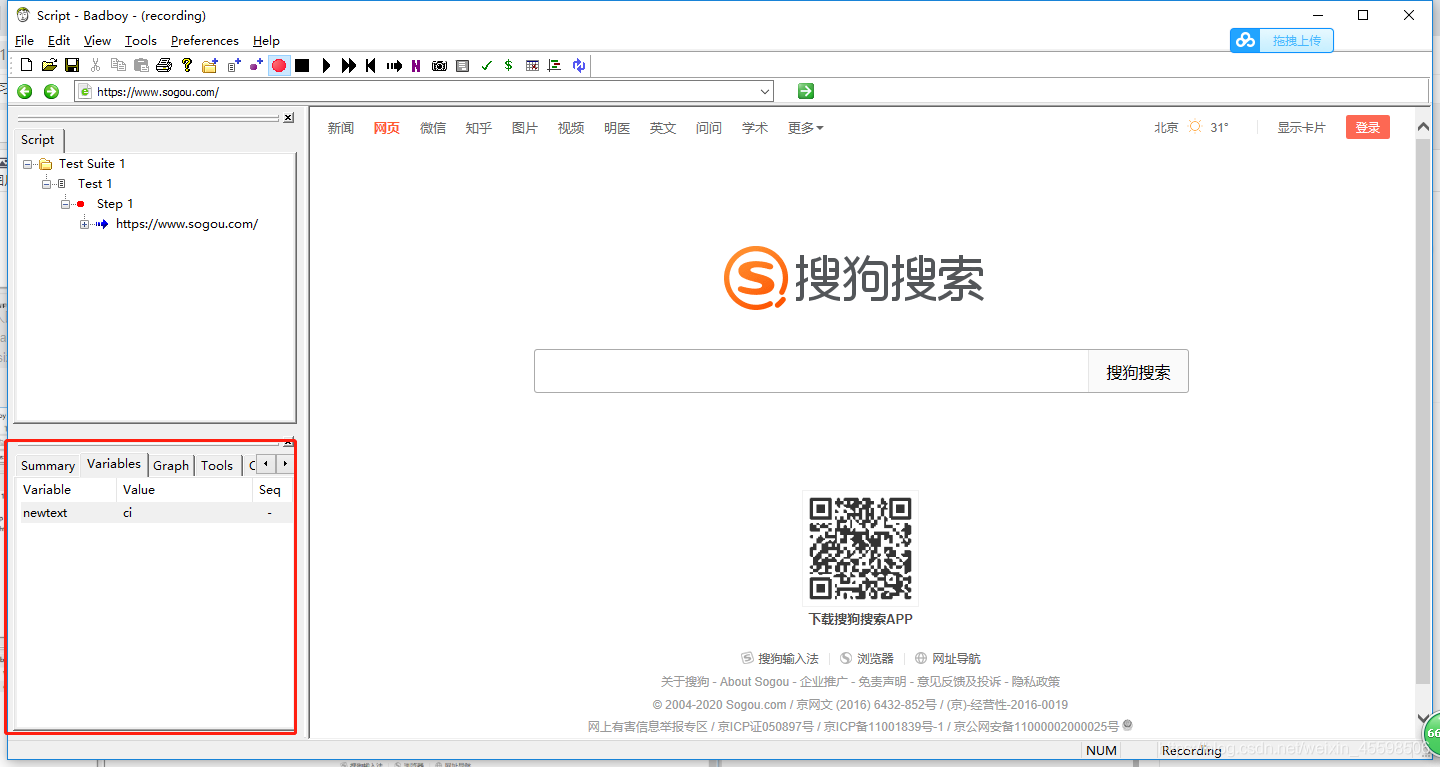Open the Preferences menu
Image resolution: width=1440 pixels, height=767 pixels.
click(x=205, y=41)
